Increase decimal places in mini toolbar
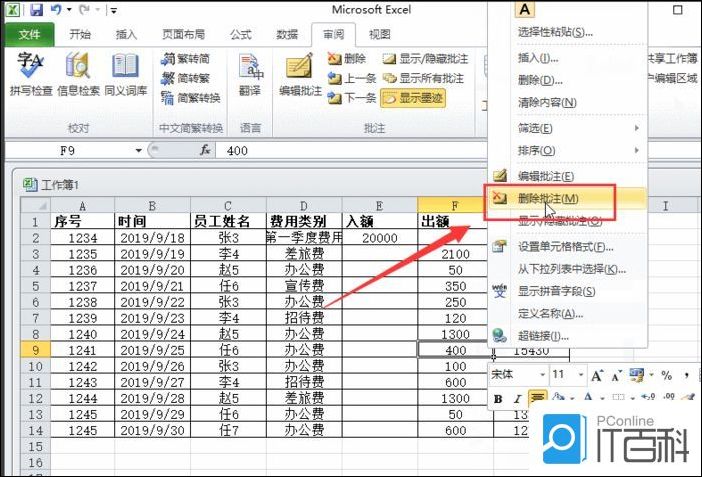702x477 pixels. [x=648, y=397]
